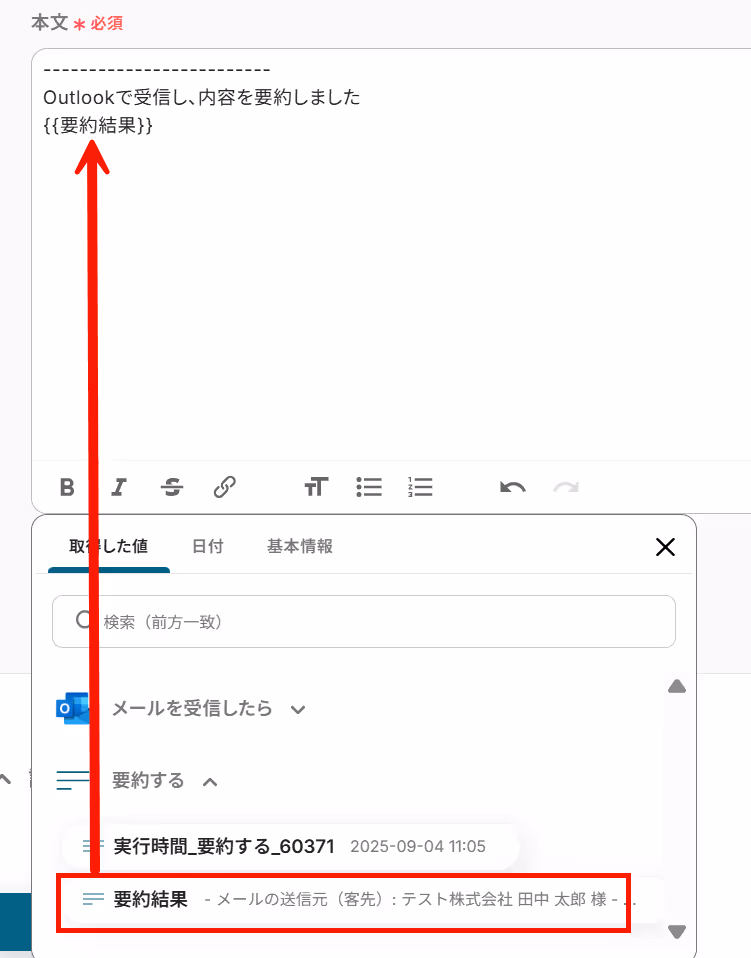Click the scroll up arrow of the list
Image resolution: width=751 pixels, height=958 pixels.
pos(676,687)
